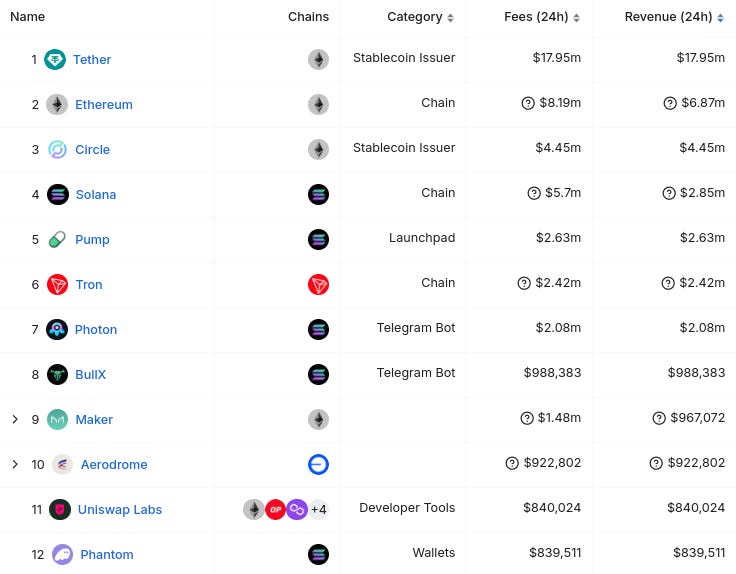Open the Tether protocol link

pyautogui.click(x=92, y=60)
